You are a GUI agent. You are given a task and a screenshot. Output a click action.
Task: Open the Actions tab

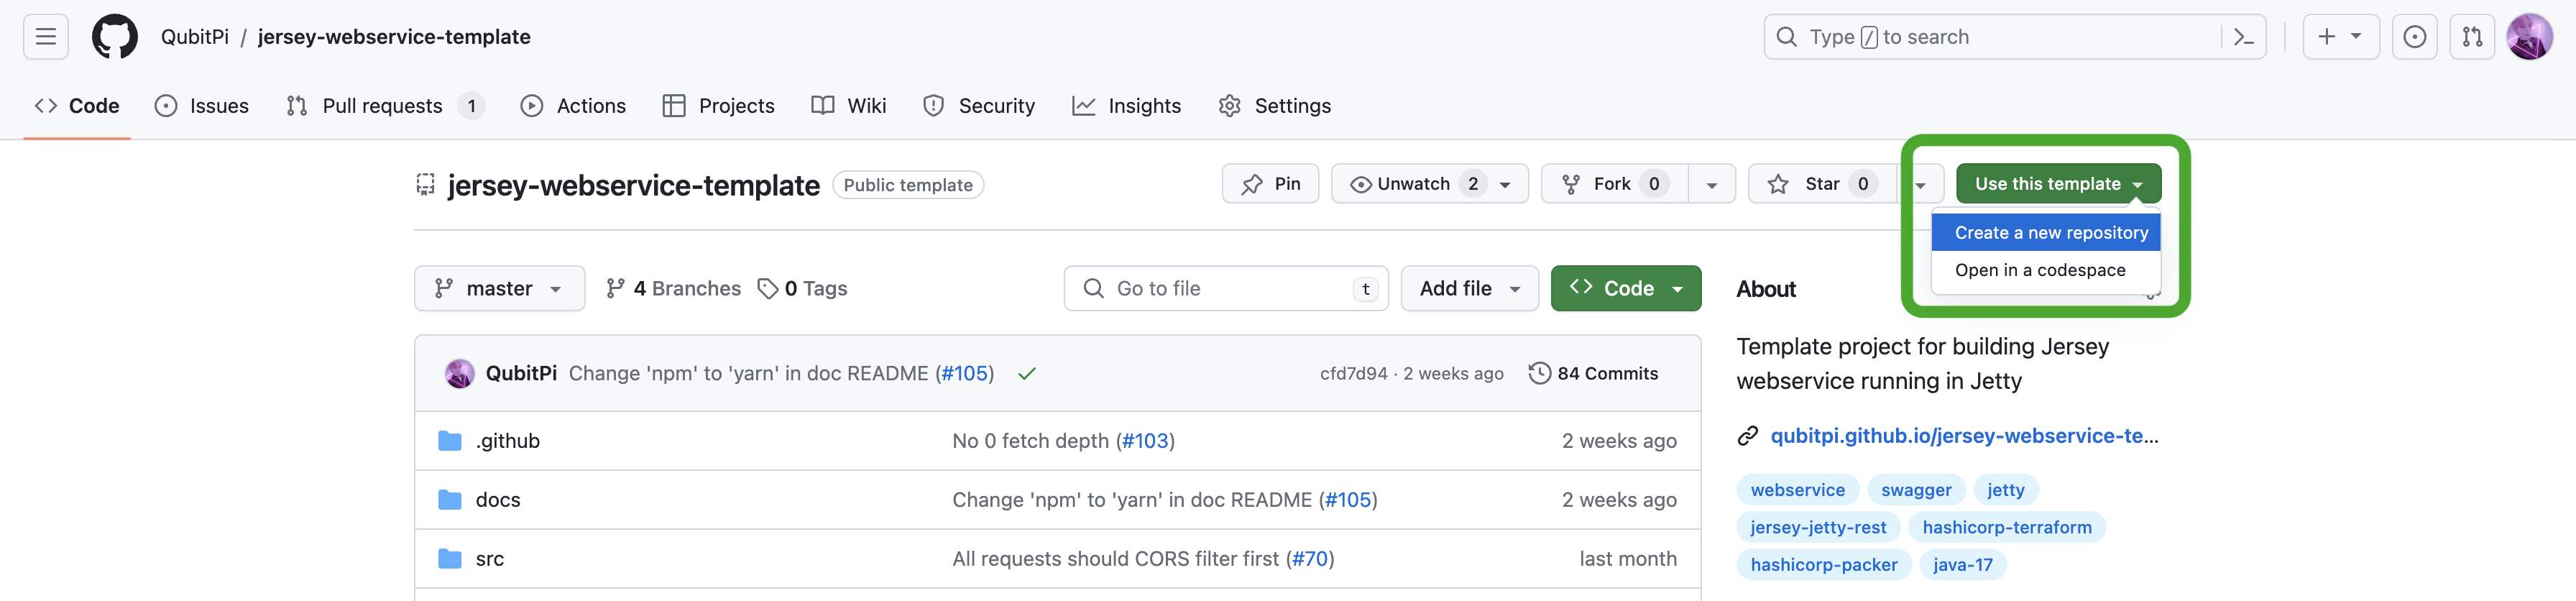coord(574,106)
